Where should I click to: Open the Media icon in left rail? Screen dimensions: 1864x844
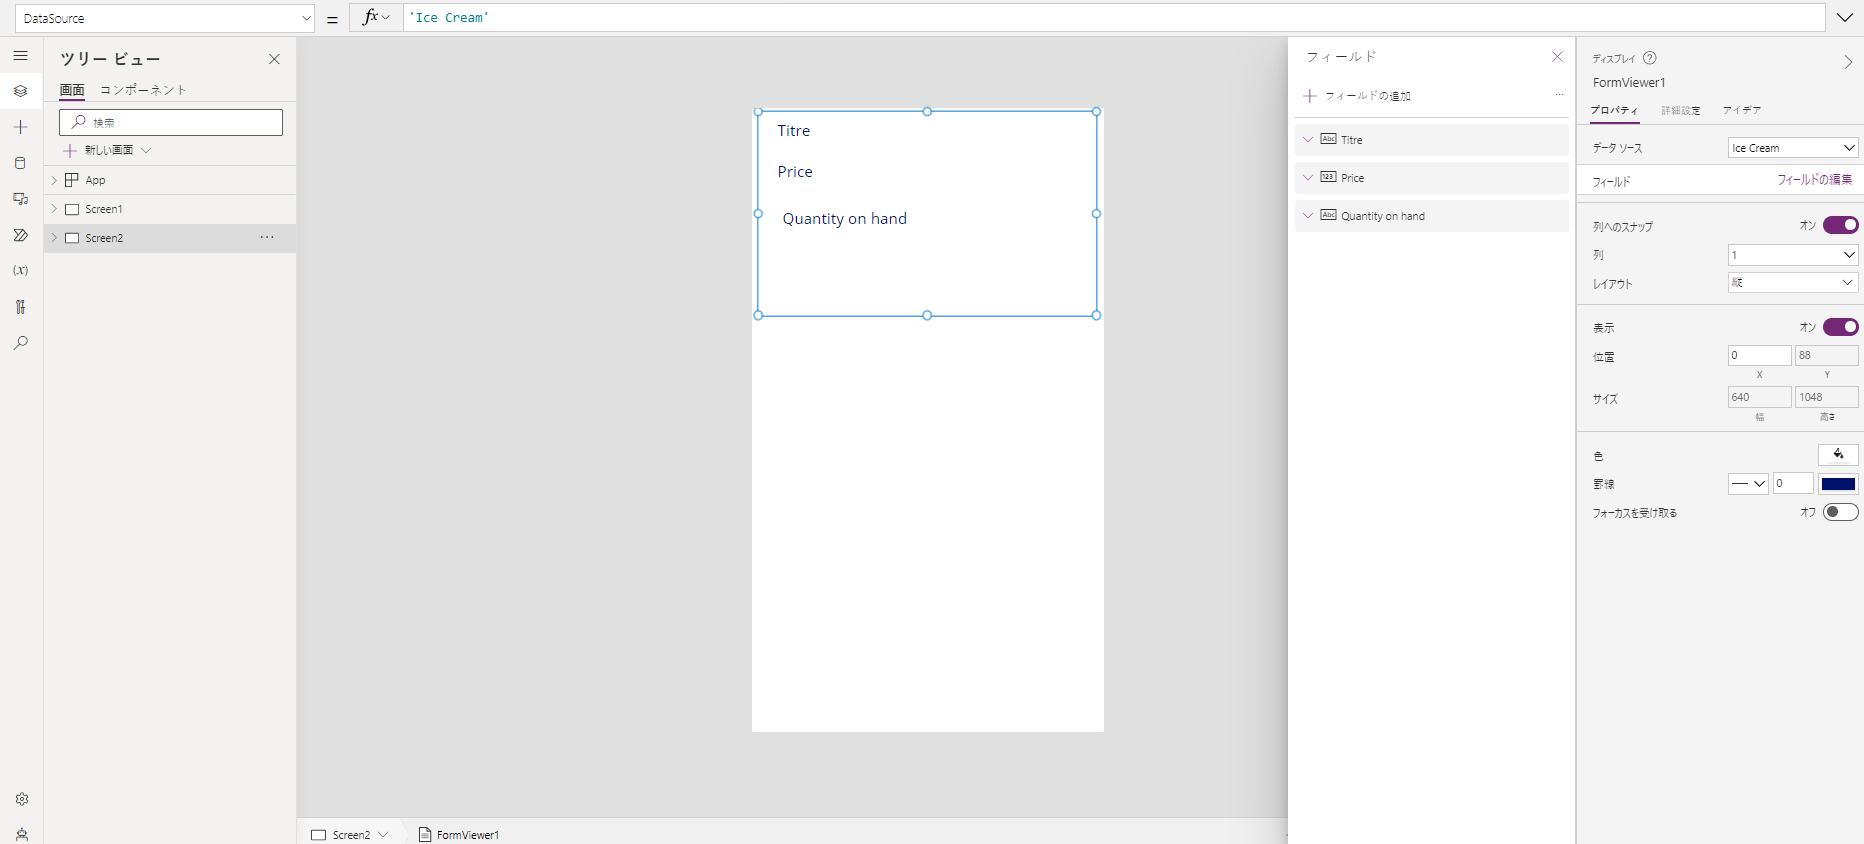21,199
